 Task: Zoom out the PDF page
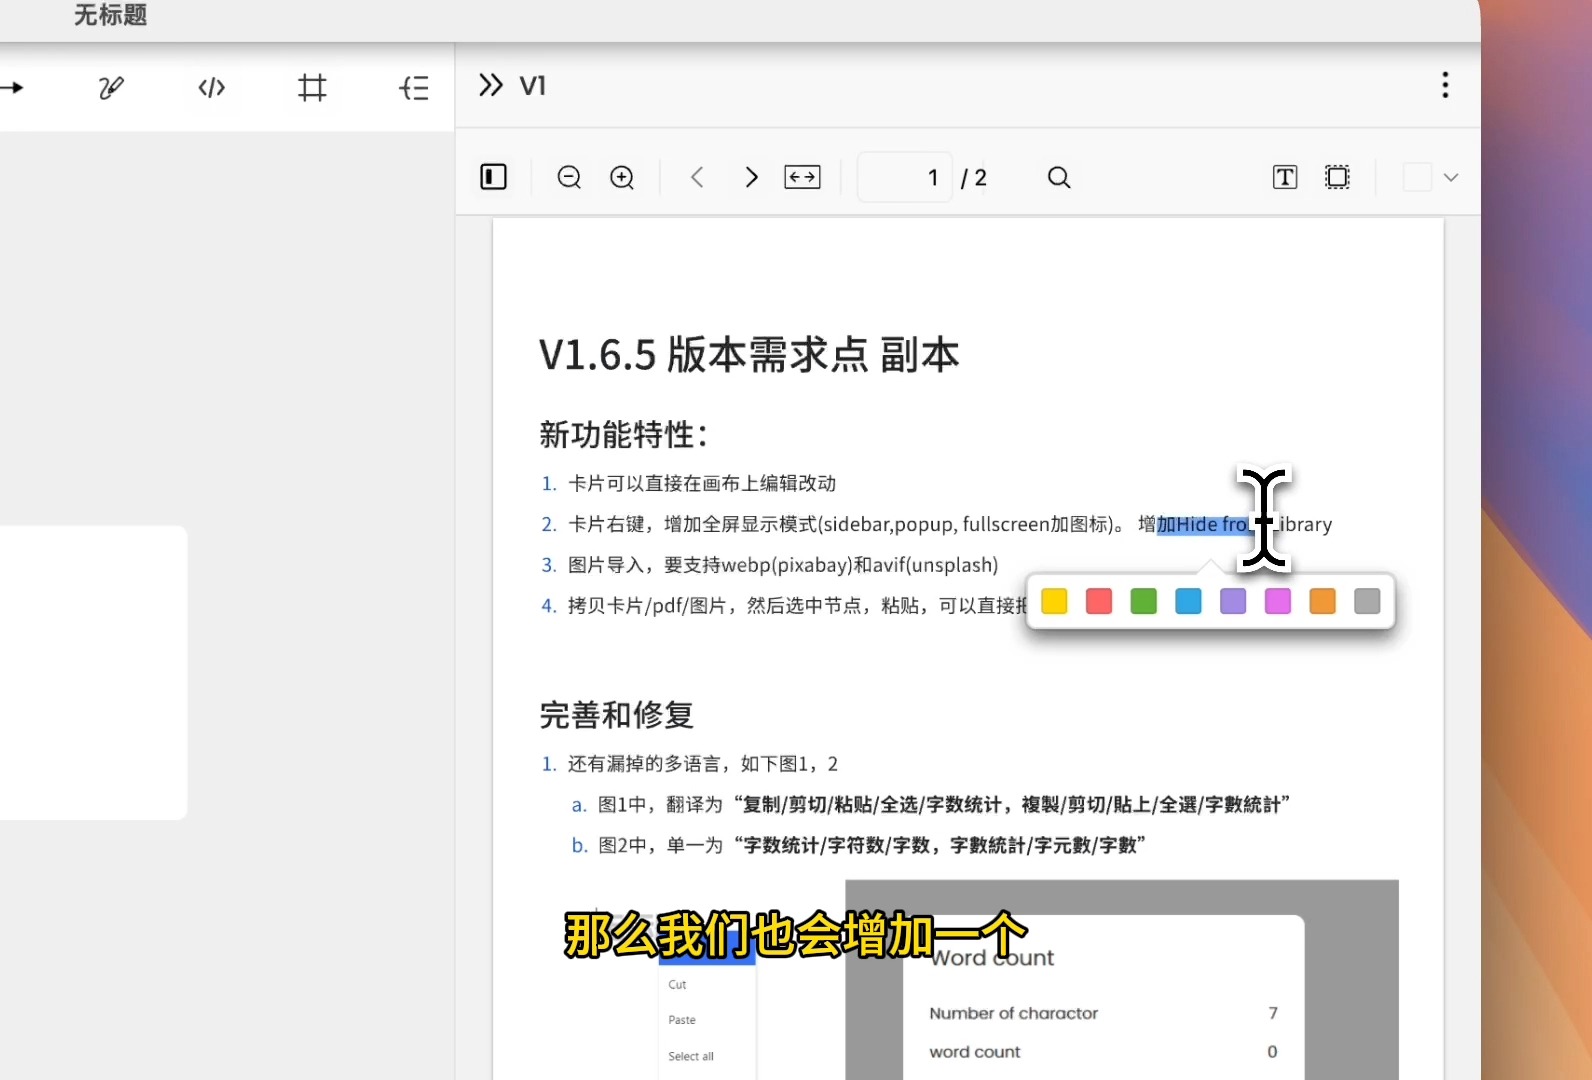click(x=569, y=177)
